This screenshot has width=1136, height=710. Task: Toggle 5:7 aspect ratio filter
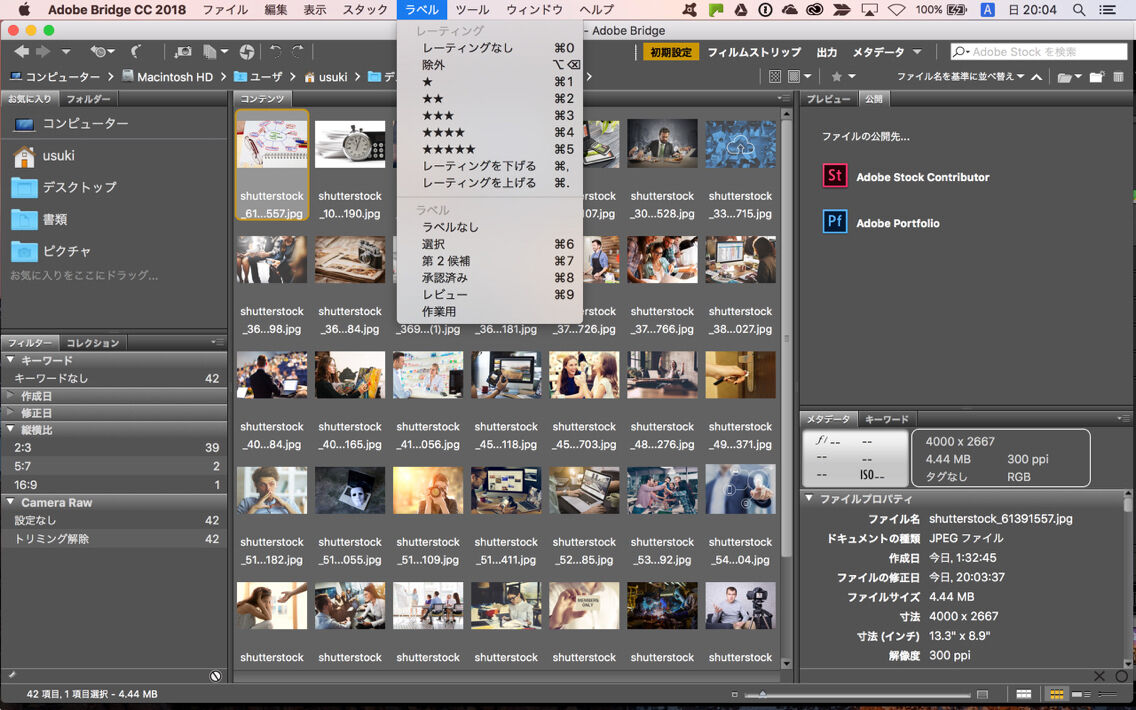(114, 467)
